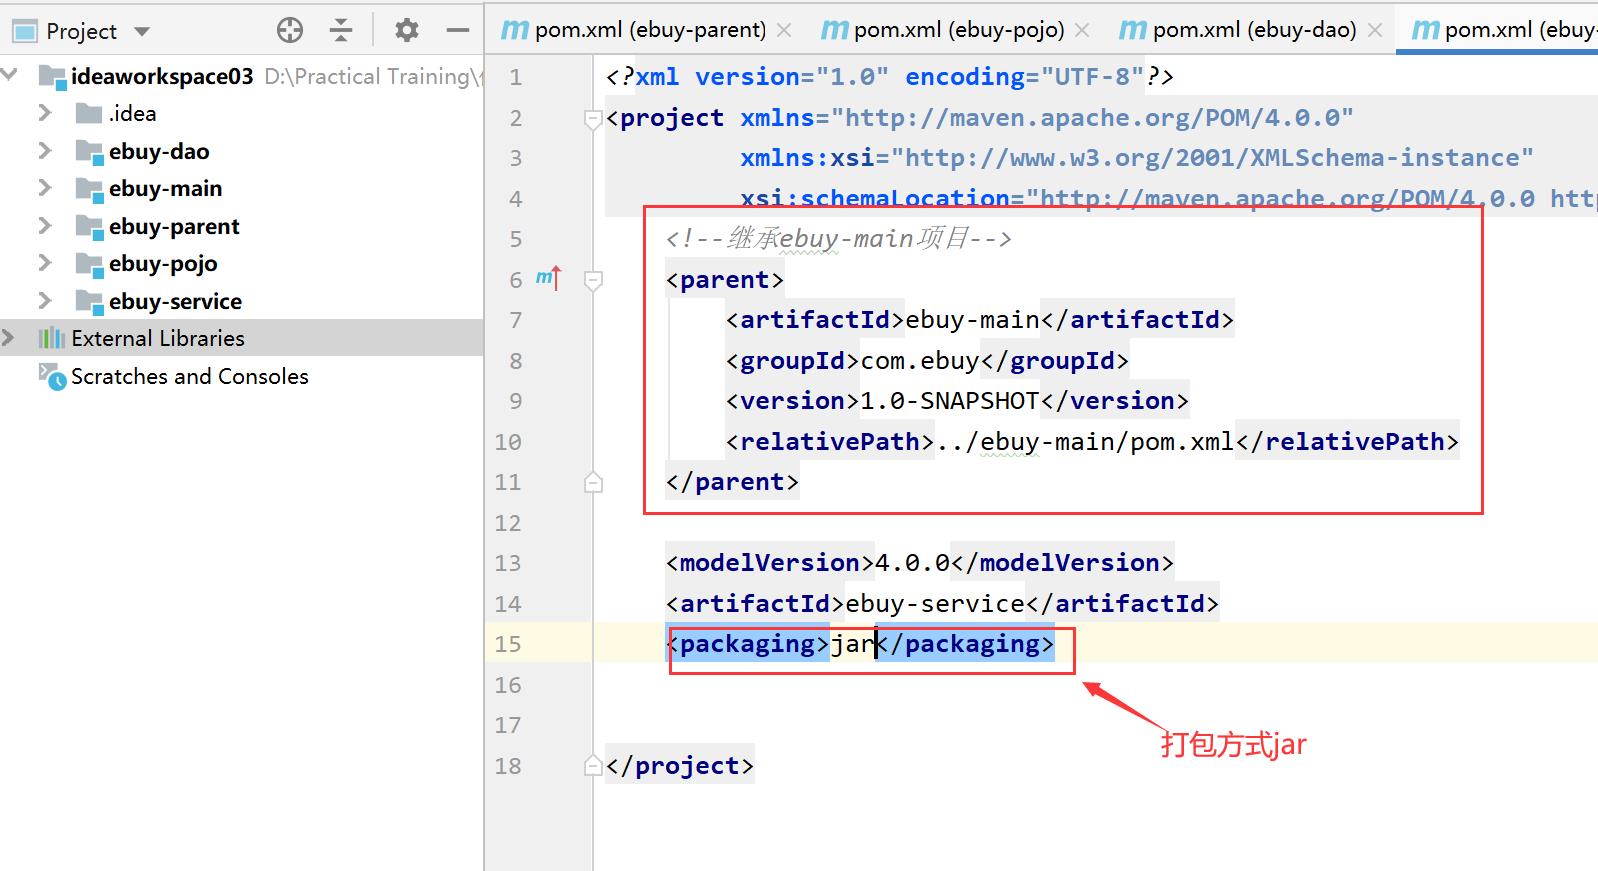Select ebuy-main in project tree
This screenshot has width=1598, height=871.
[165, 188]
